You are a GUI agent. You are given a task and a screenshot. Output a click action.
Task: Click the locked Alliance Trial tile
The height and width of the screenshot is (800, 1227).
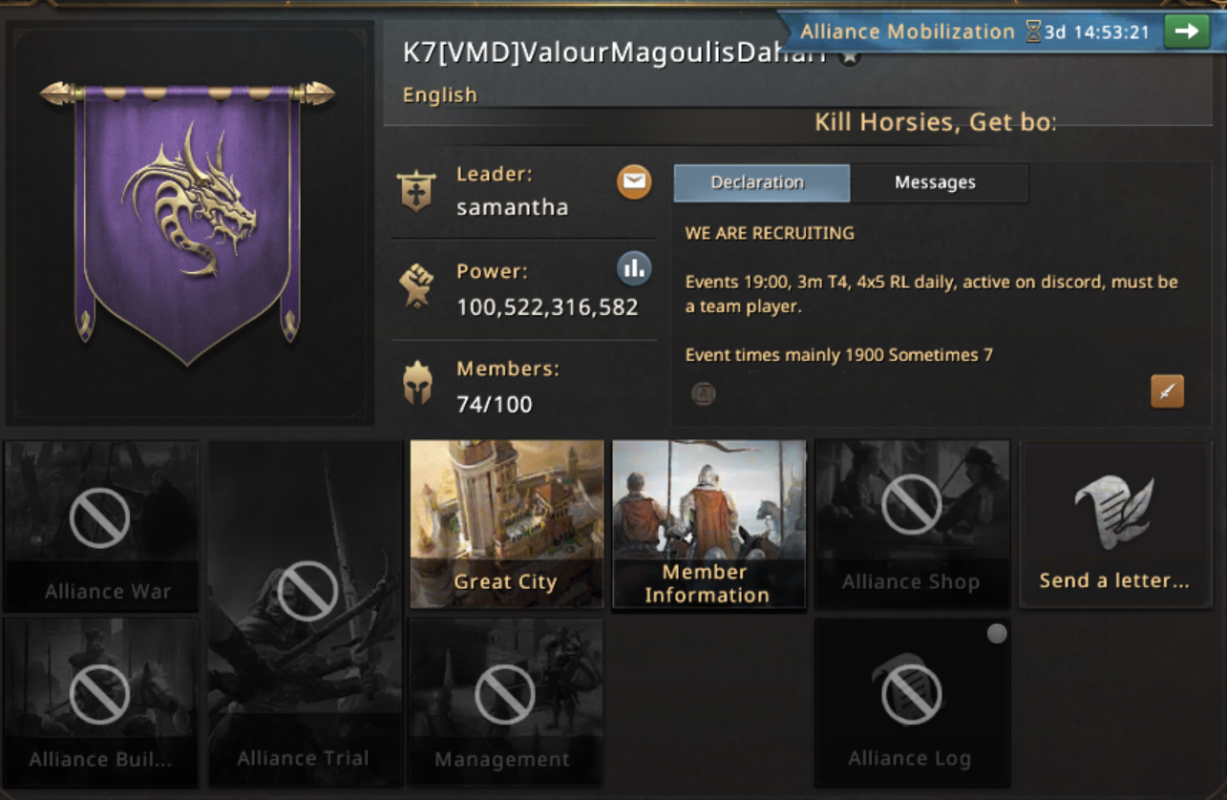click(x=305, y=613)
